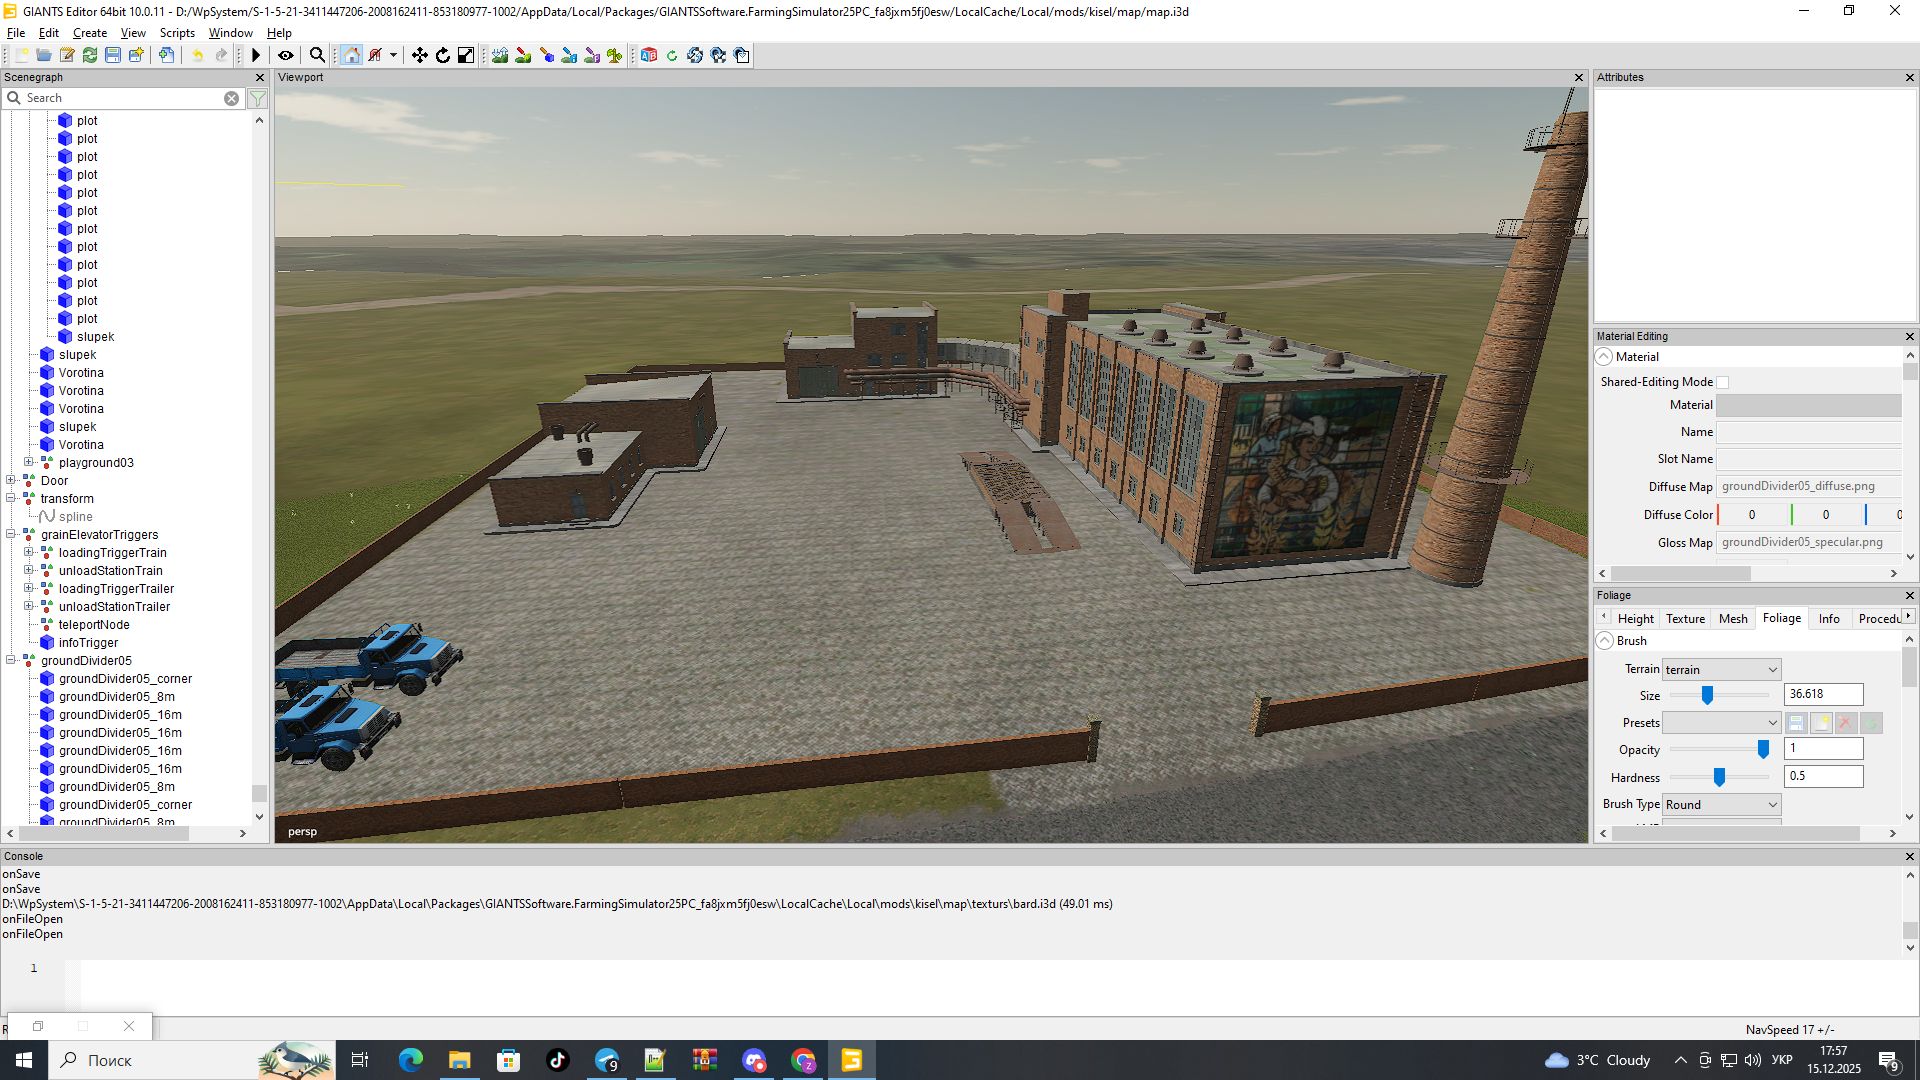This screenshot has height=1080, width=1920.
Task: Switch to the Texture tab
Action: [x=1685, y=619]
